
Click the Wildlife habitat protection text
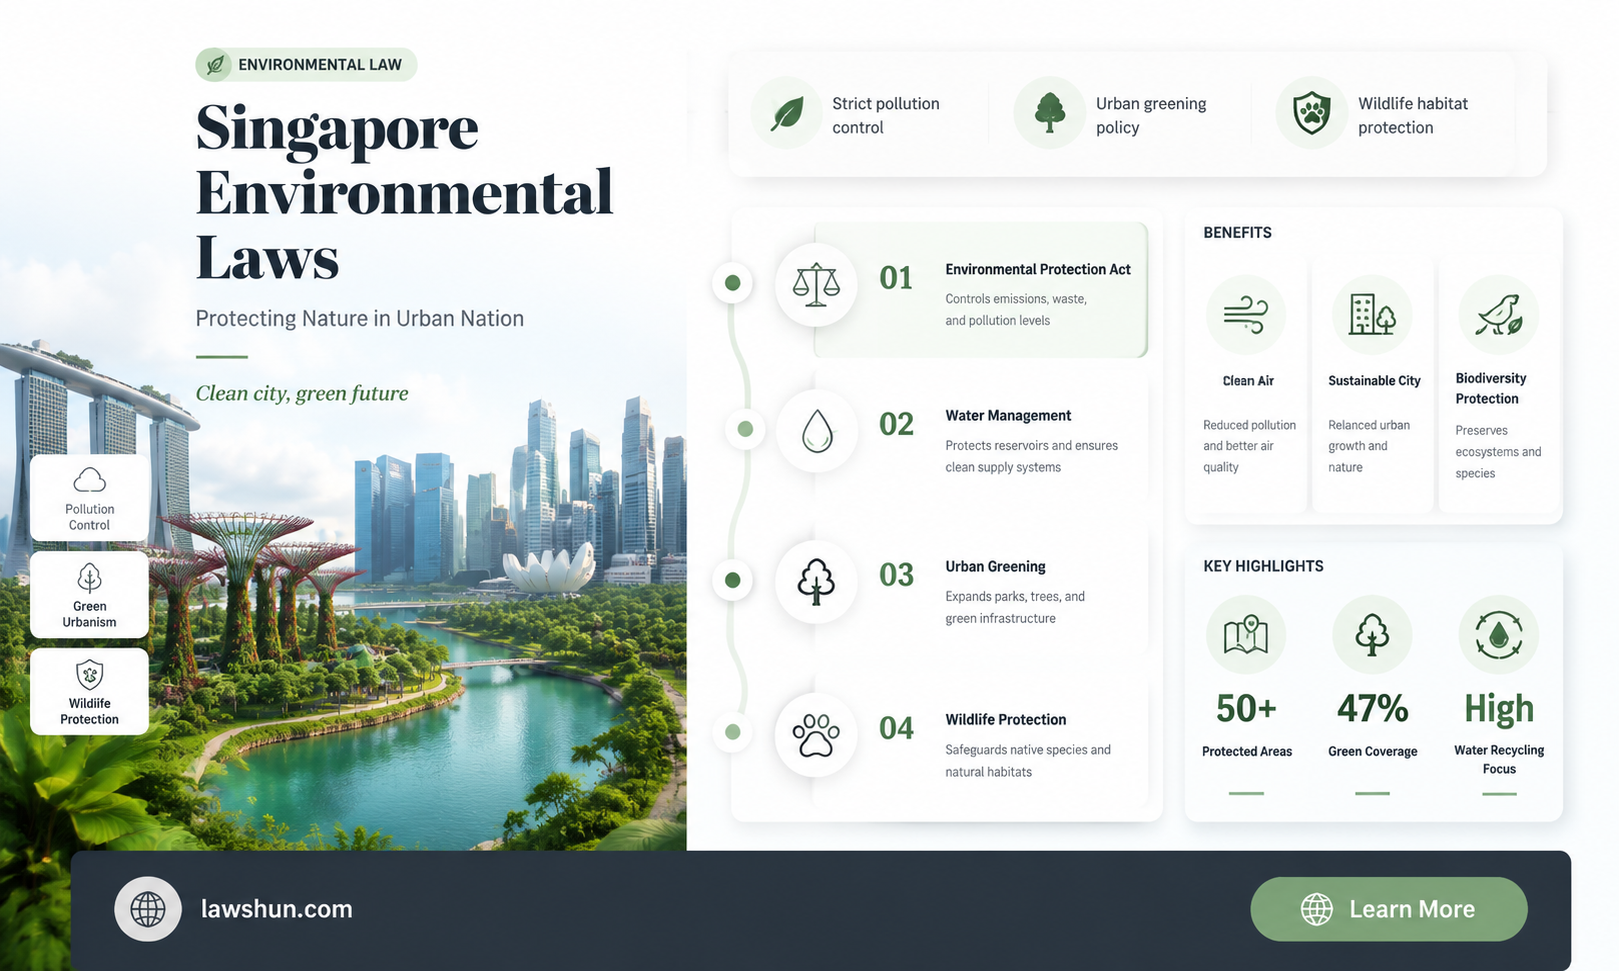[1413, 115]
